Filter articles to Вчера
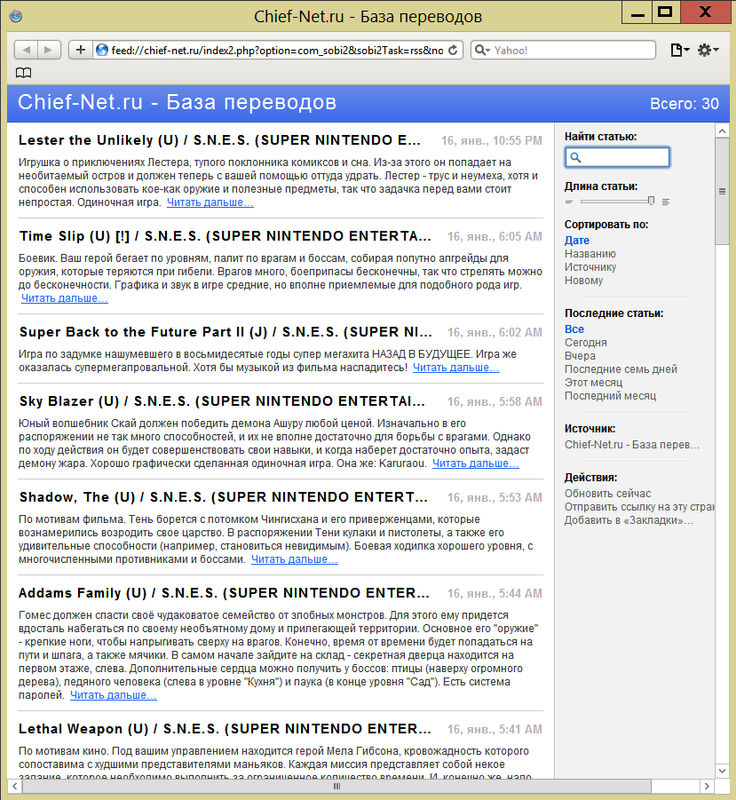The width and height of the screenshot is (736, 800). (x=580, y=356)
